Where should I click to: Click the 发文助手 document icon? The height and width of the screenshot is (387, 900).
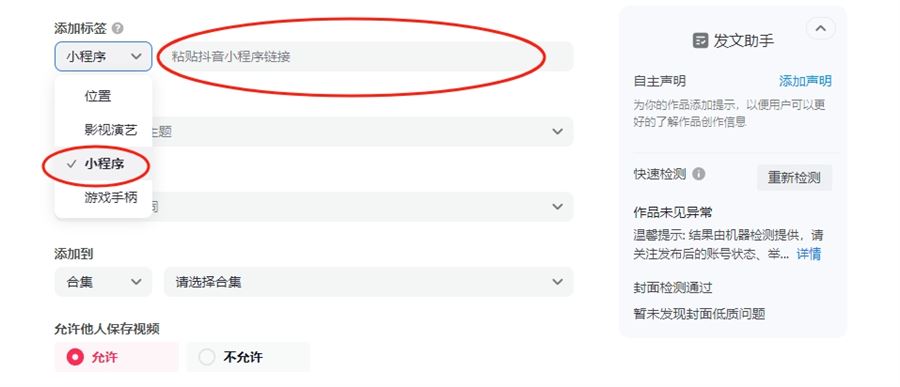(x=700, y=41)
